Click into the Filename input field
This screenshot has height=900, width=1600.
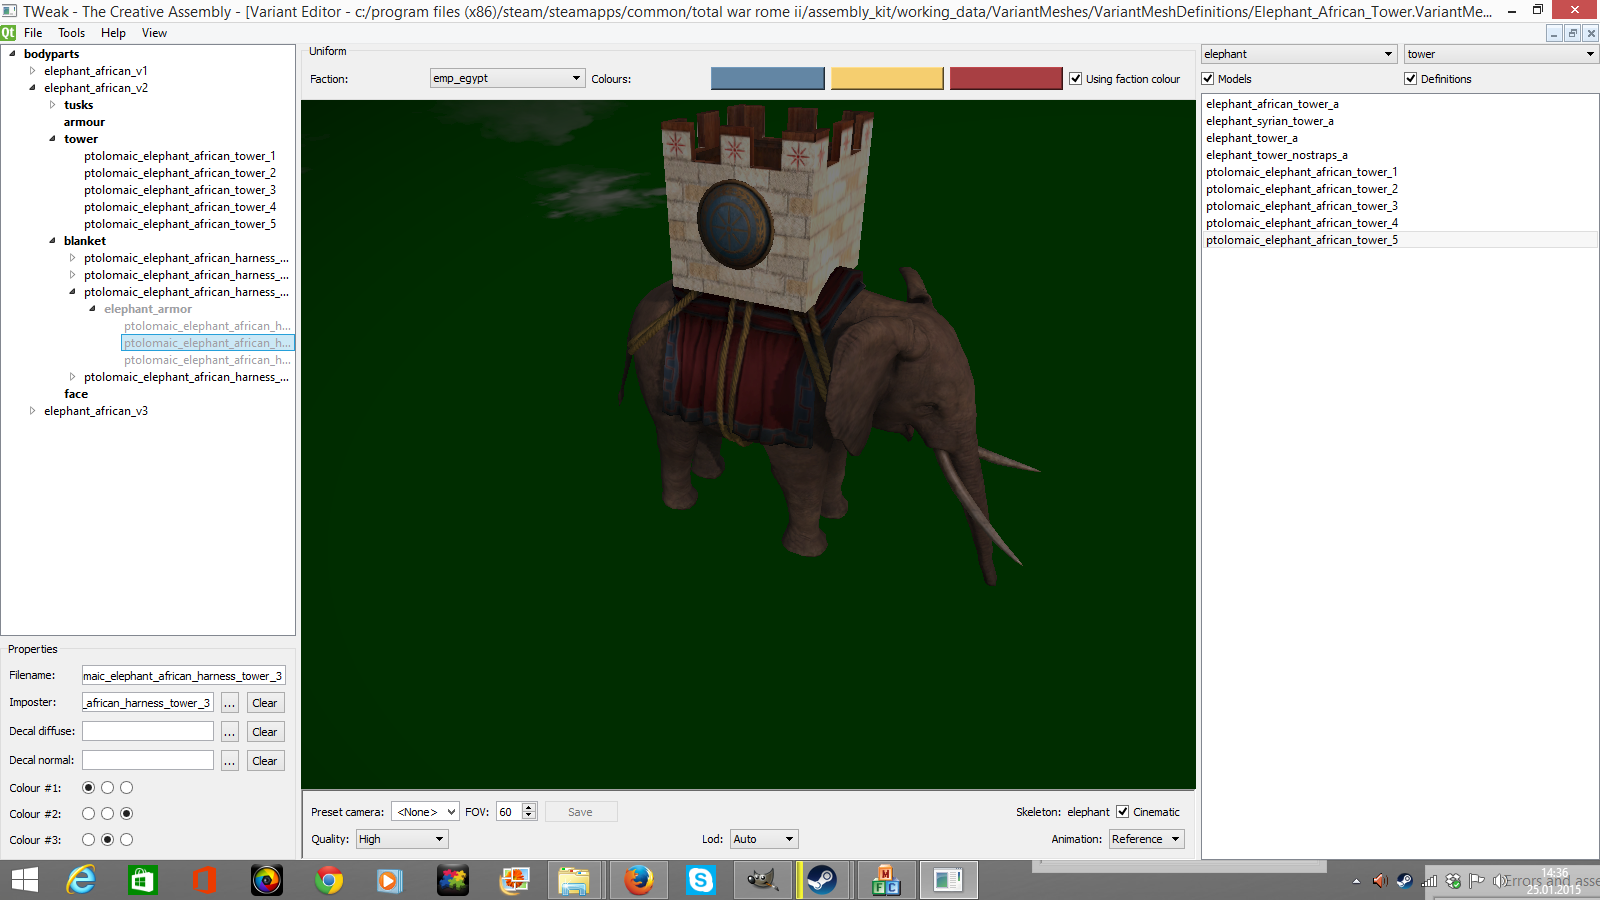click(184, 676)
